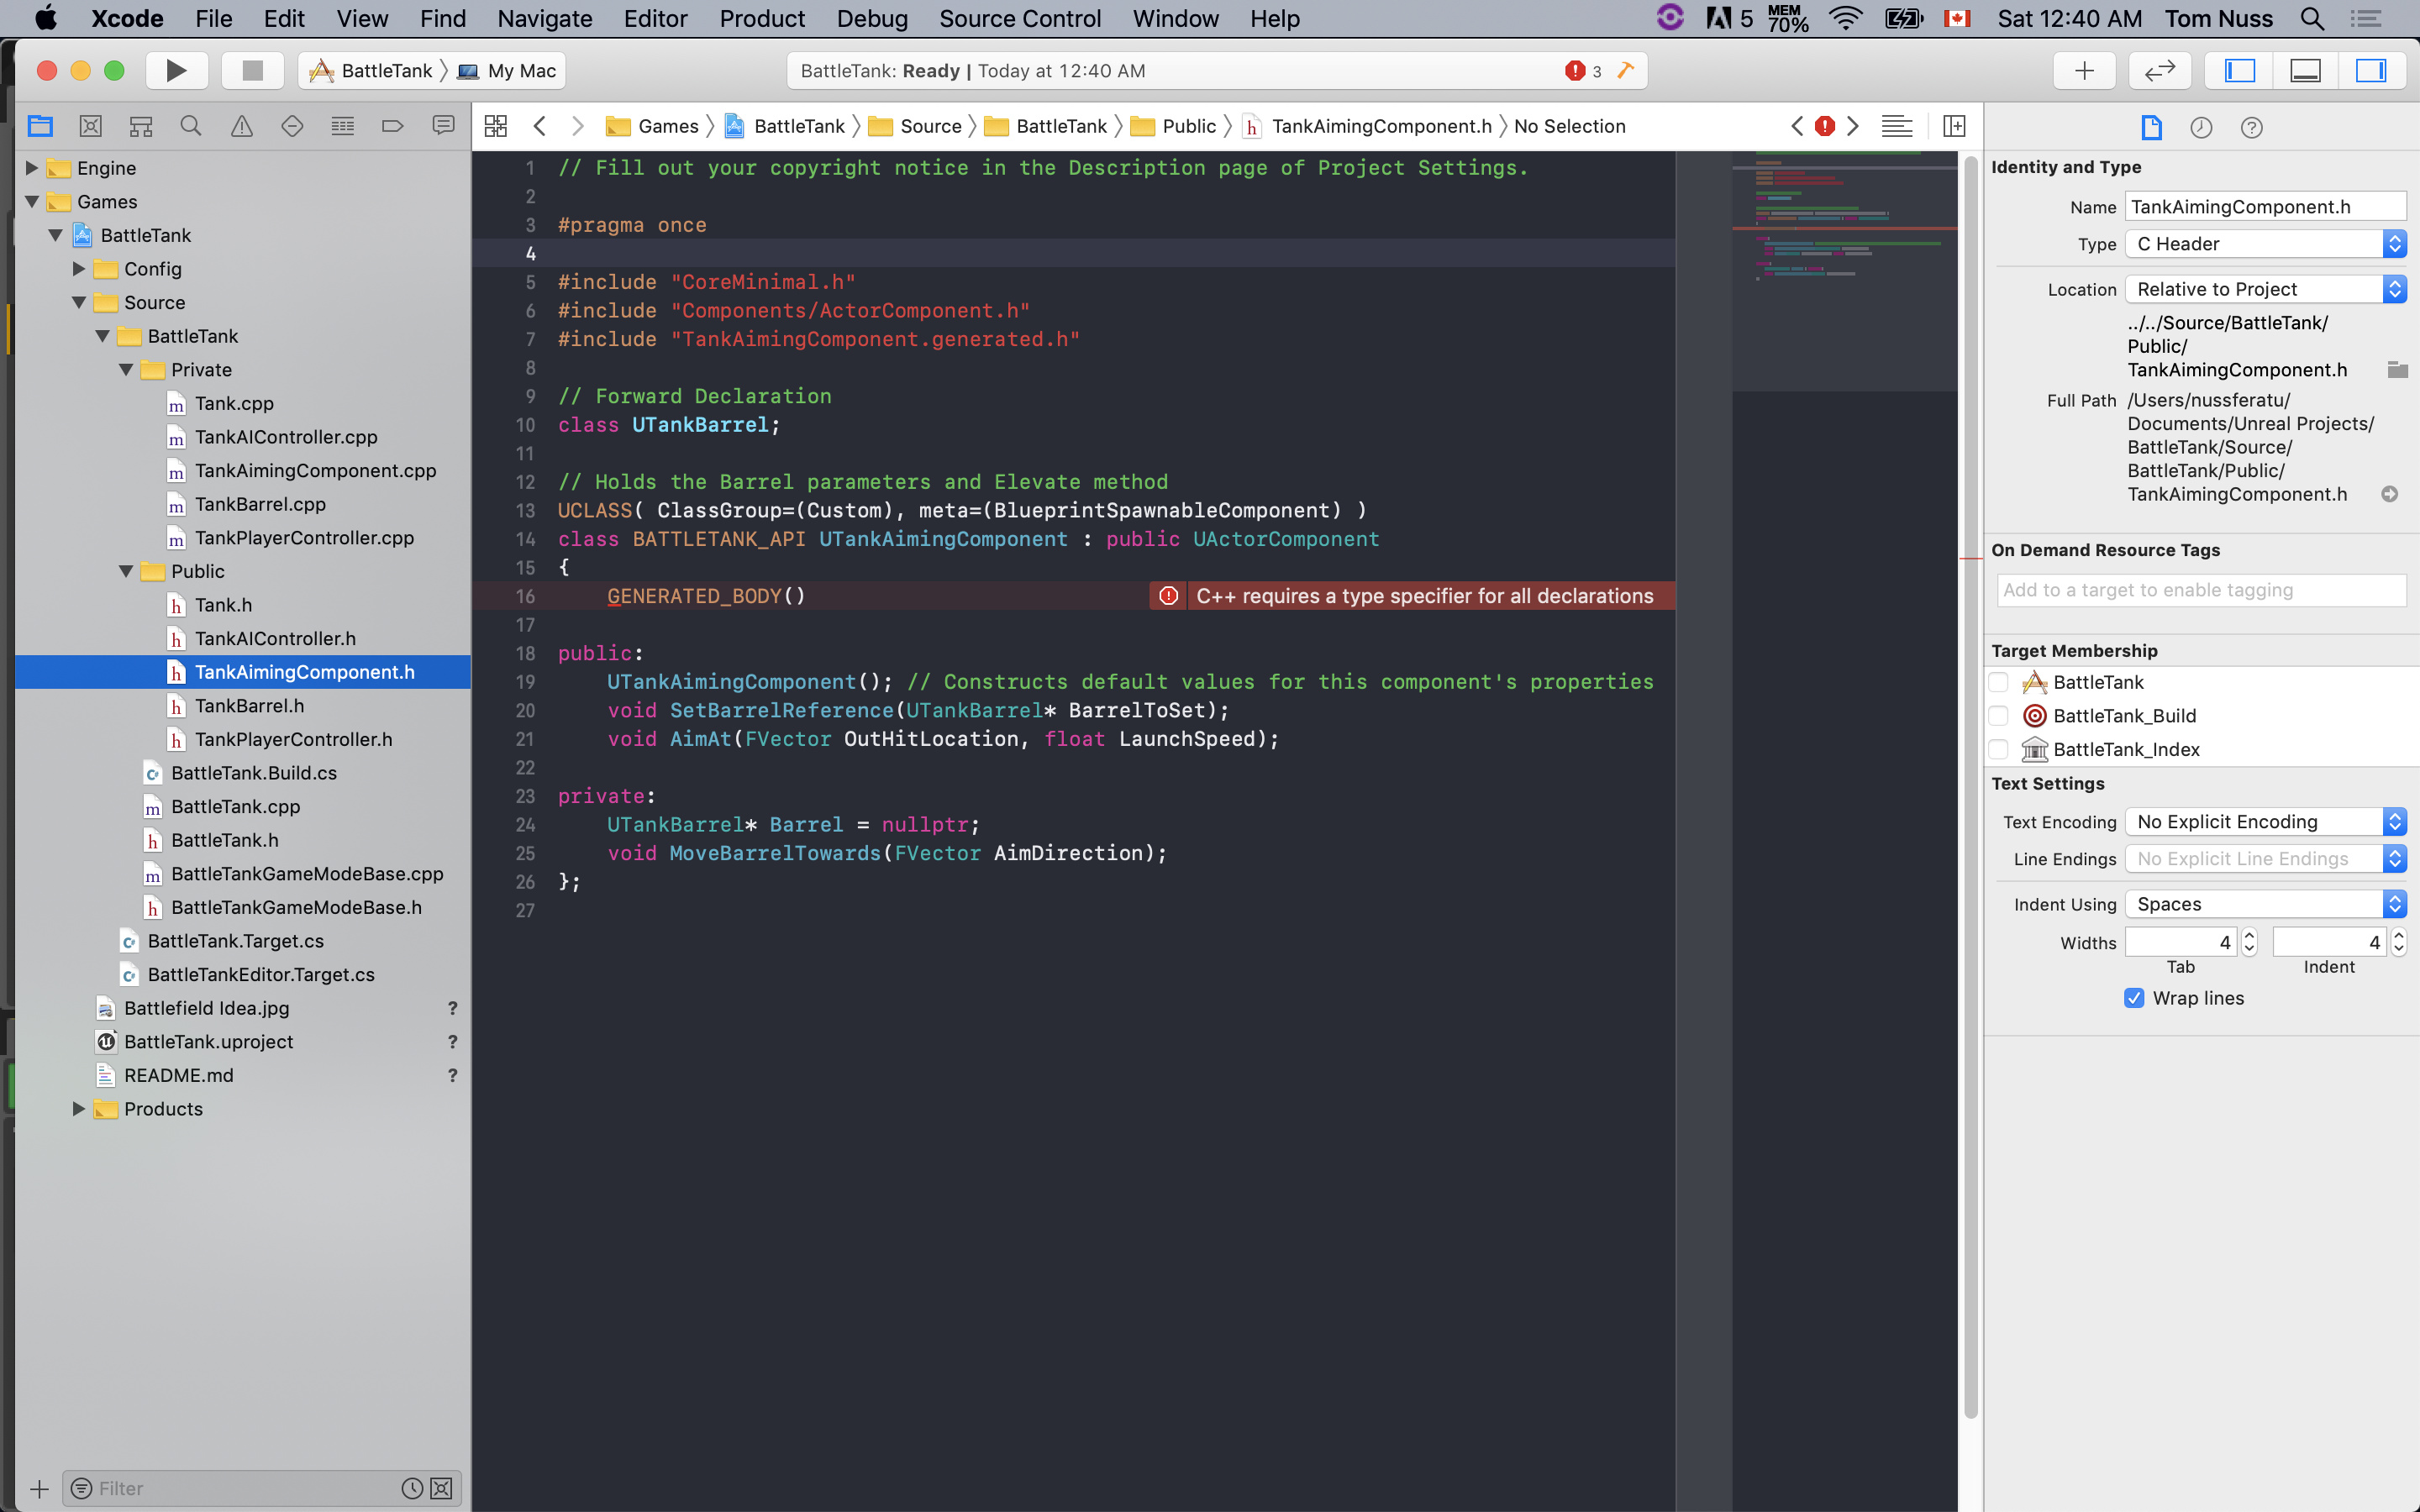Select TankBarrel.h in the navigator
The width and height of the screenshot is (2420, 1512).
point(249,706)
